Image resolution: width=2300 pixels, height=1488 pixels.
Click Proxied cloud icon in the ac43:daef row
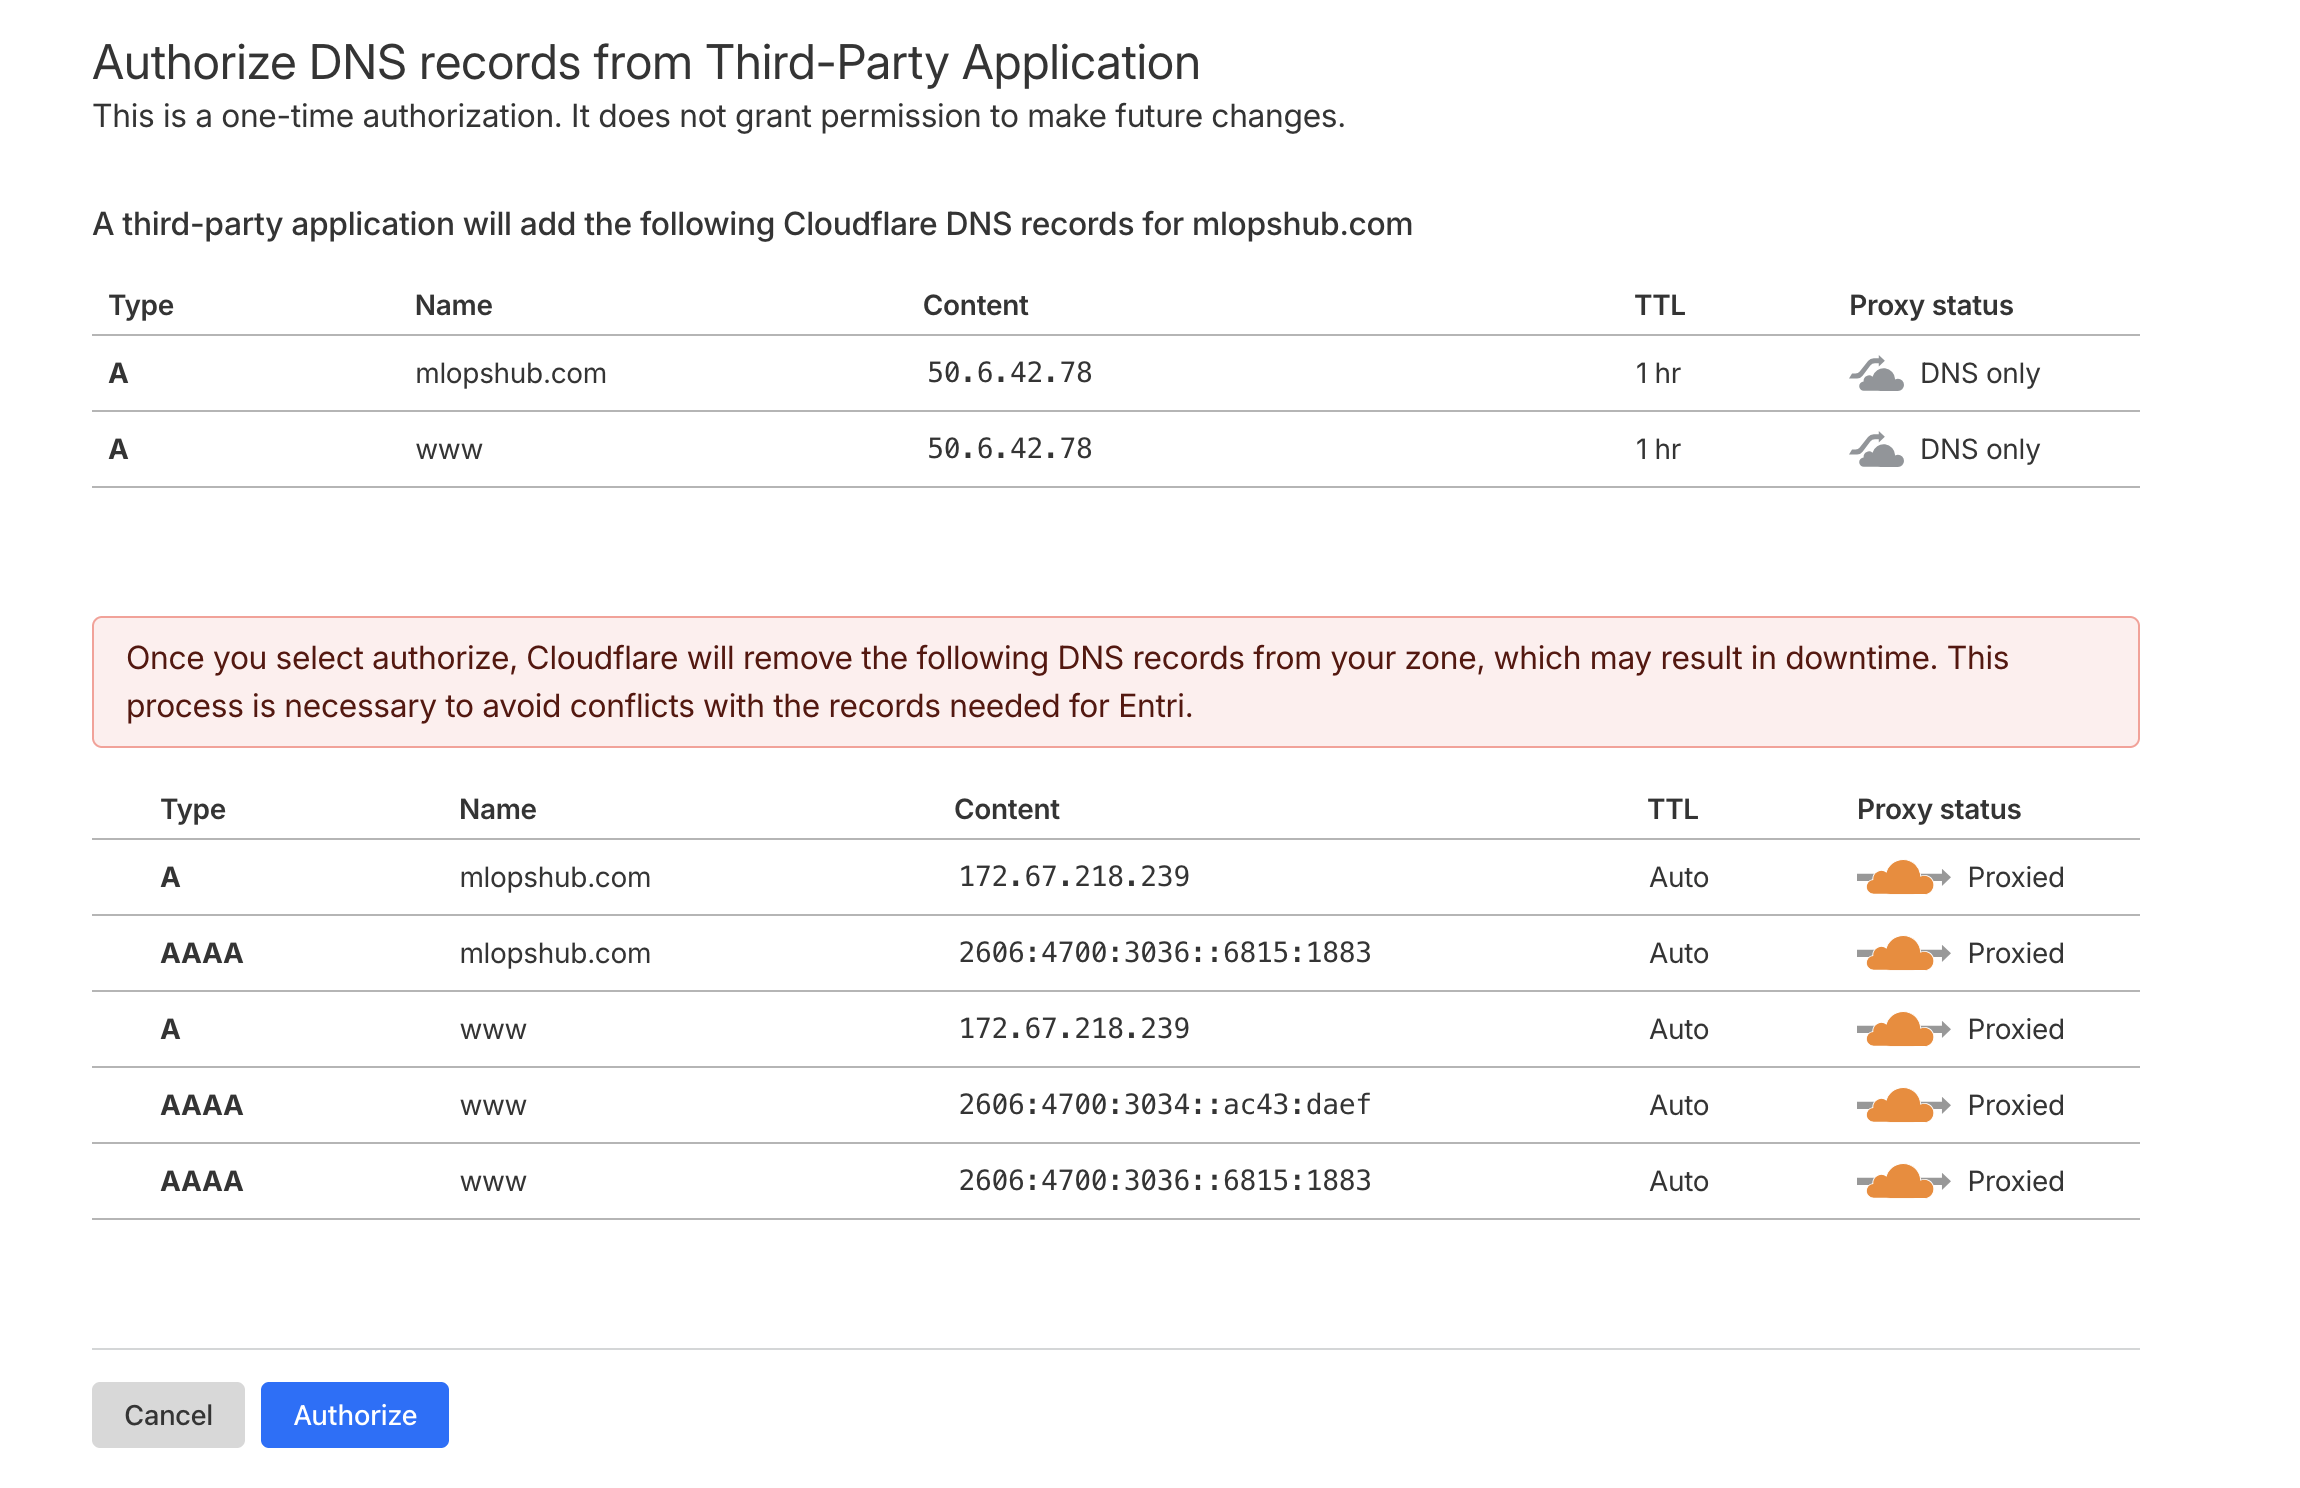click(x=1903, y=1105)
